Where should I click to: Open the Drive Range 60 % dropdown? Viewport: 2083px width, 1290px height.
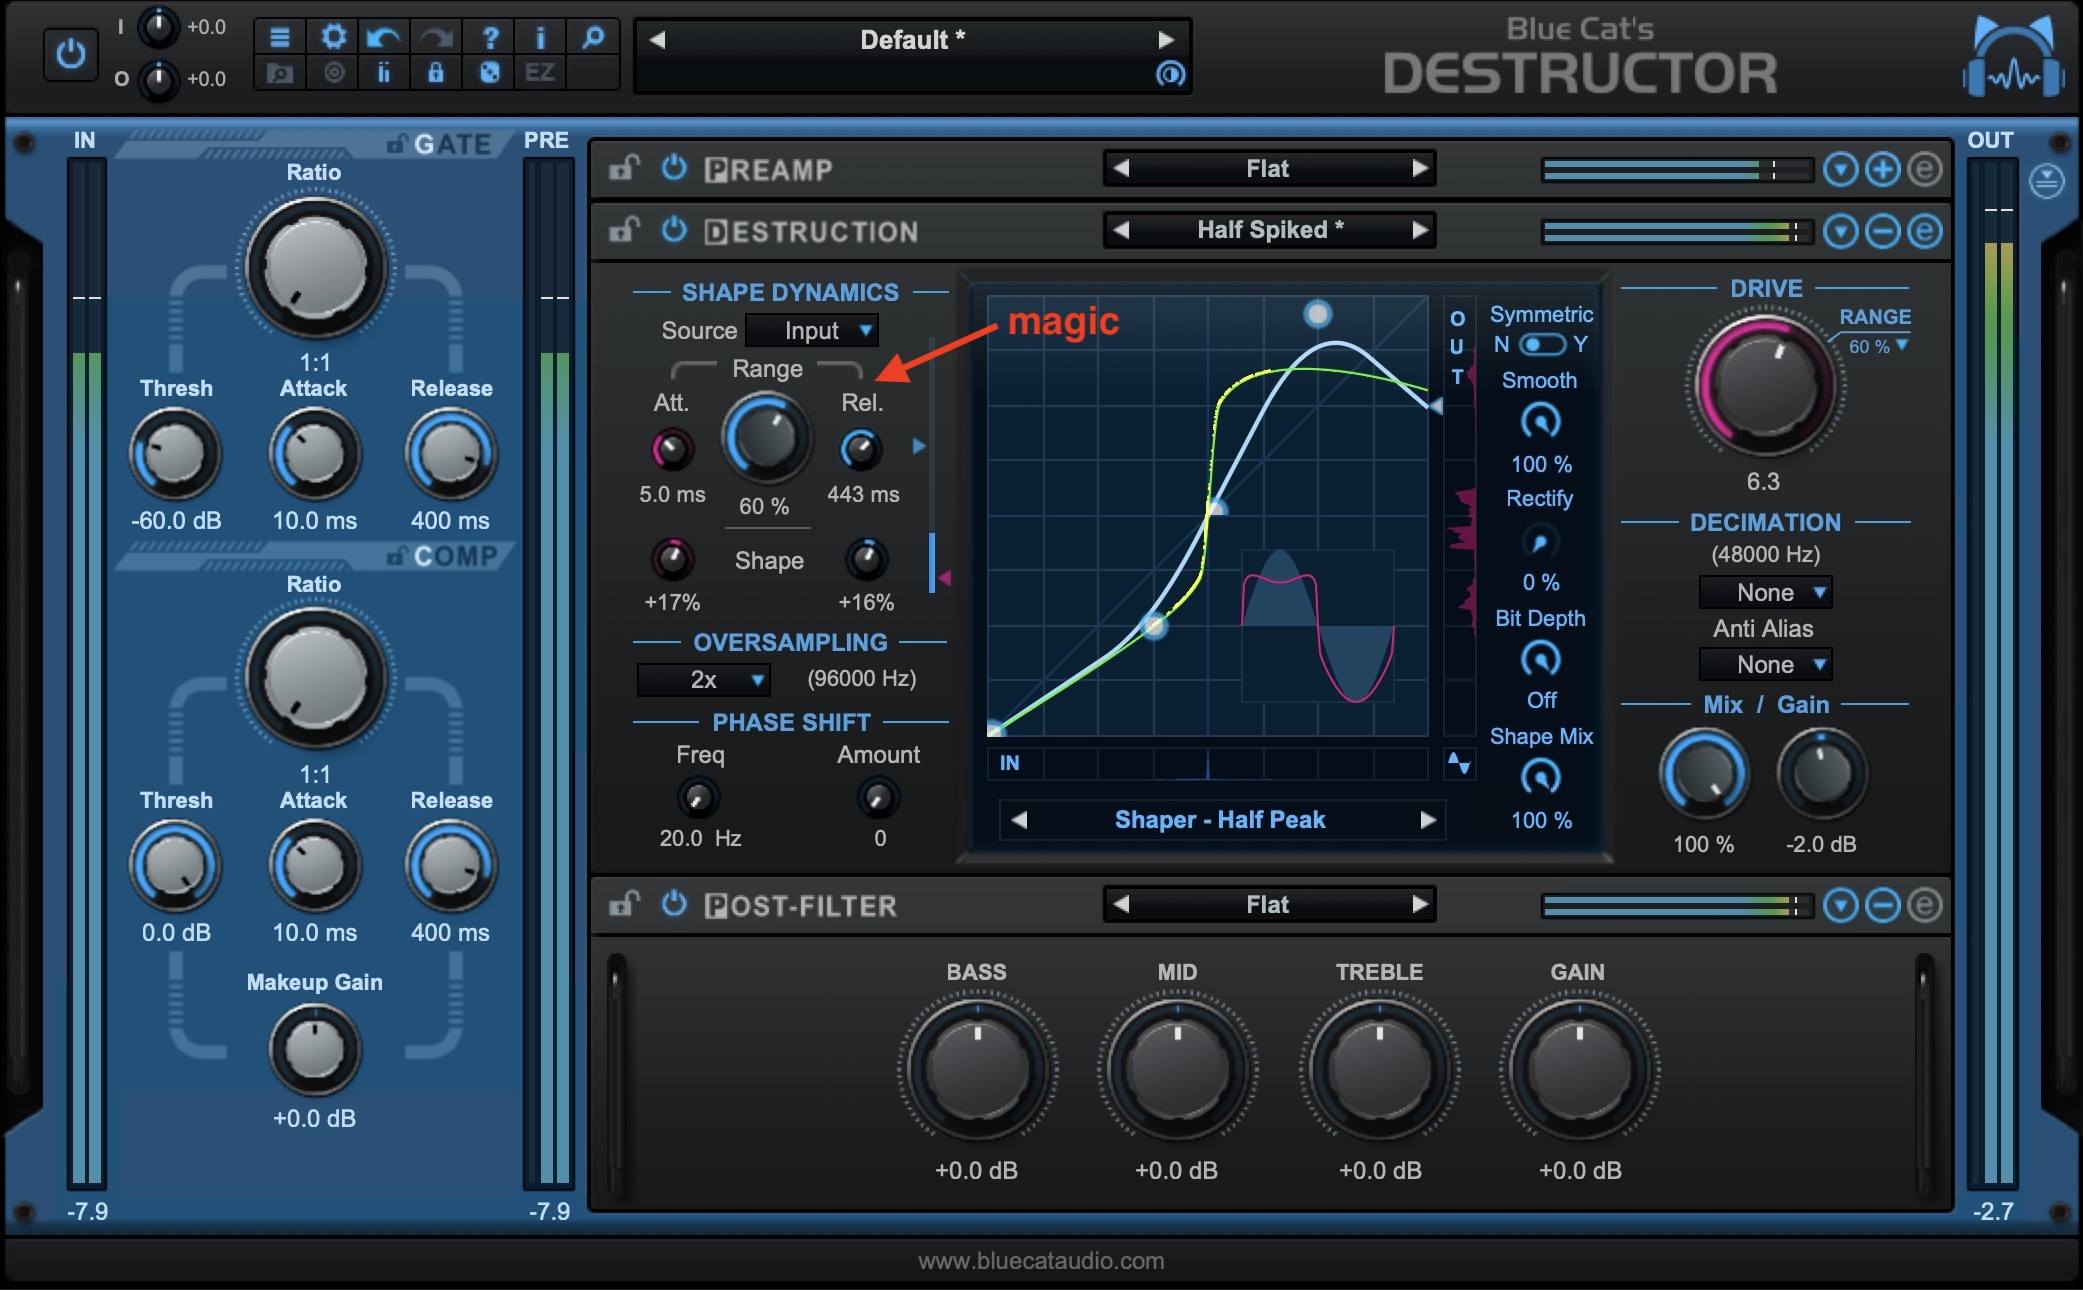pos(1878,346)
